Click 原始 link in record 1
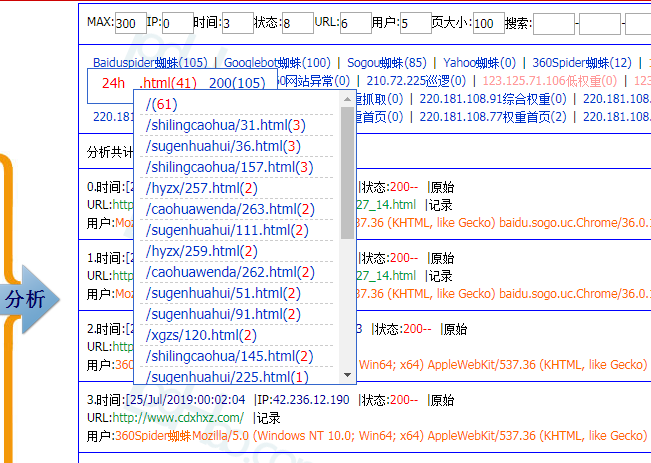Viewport: 651px width, 463px height. pos(442,258)
